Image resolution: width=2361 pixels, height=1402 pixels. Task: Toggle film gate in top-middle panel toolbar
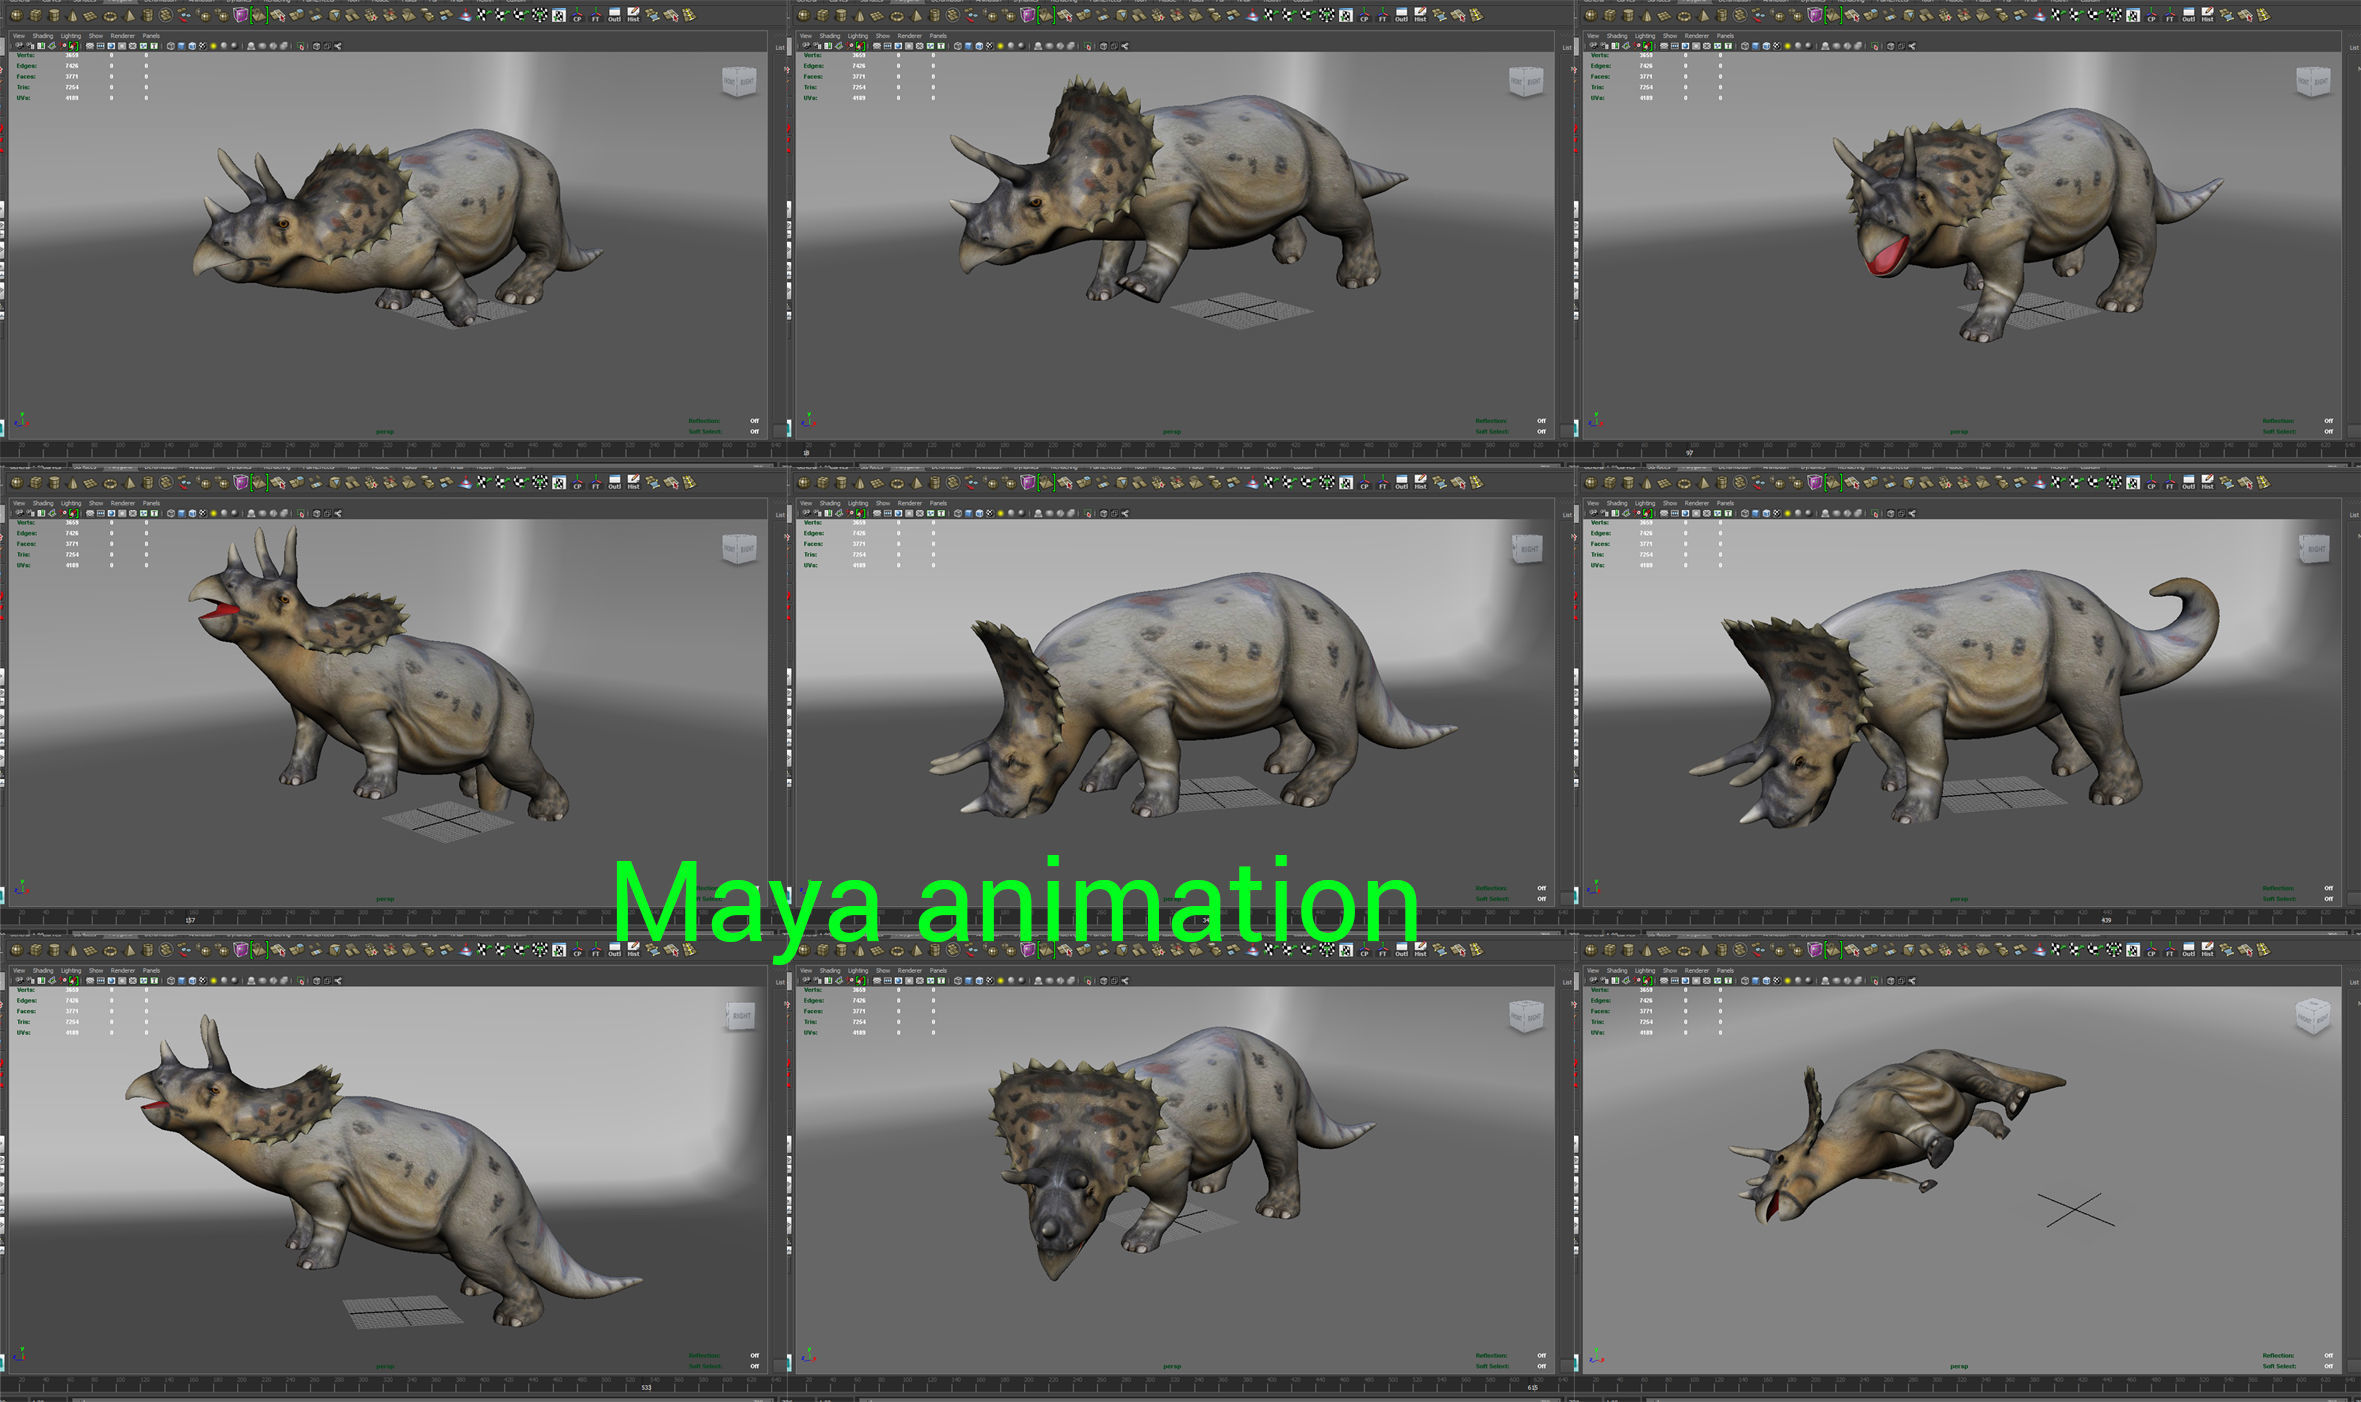pos(887,46)
